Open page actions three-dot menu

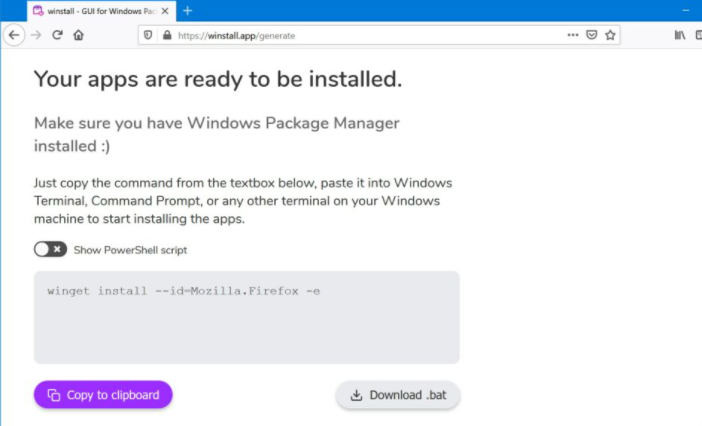coord(573,35)
